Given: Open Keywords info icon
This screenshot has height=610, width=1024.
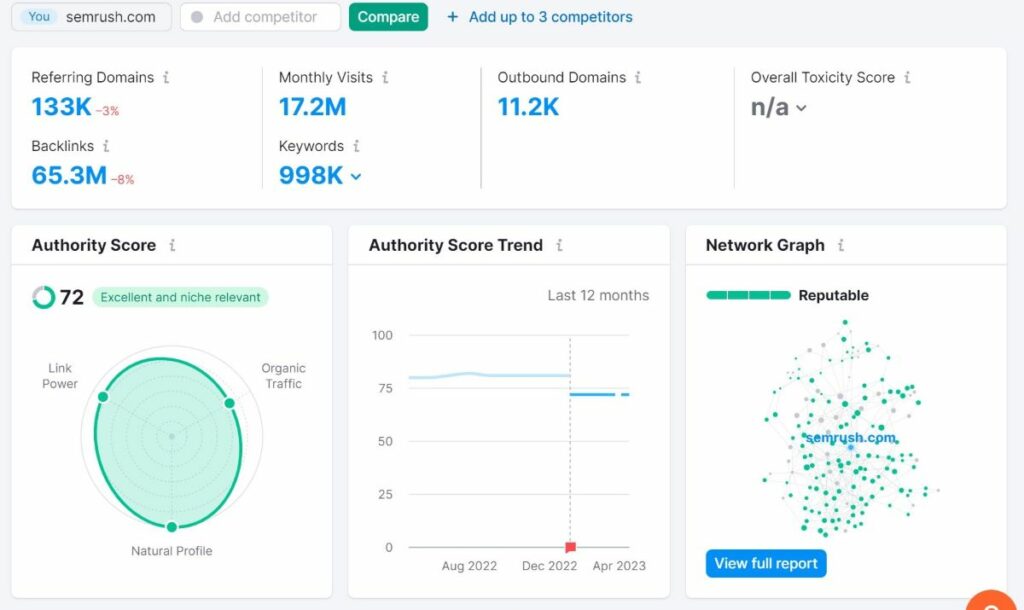Looking at the screenshot, I should coord(356,146).
